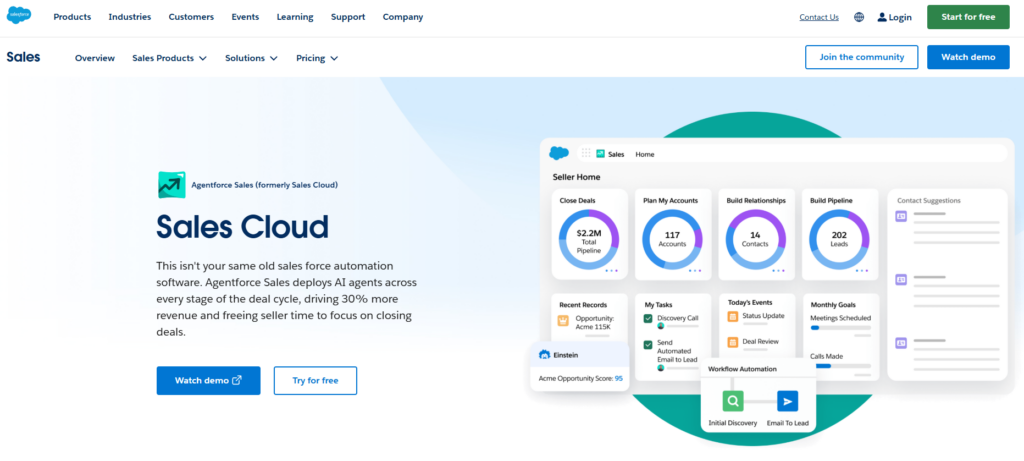Open the Company menu
The height and width of the screenshot is (461, 1024).
pyautogui.click(x=403, y=17)
